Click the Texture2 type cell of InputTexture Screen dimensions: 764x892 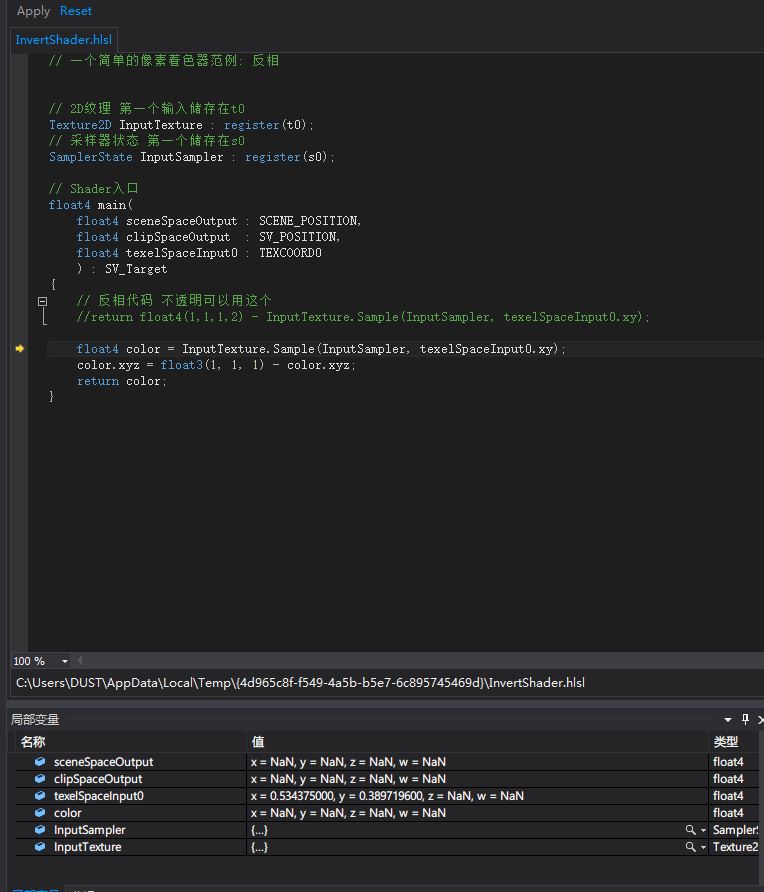pos(736,847)
